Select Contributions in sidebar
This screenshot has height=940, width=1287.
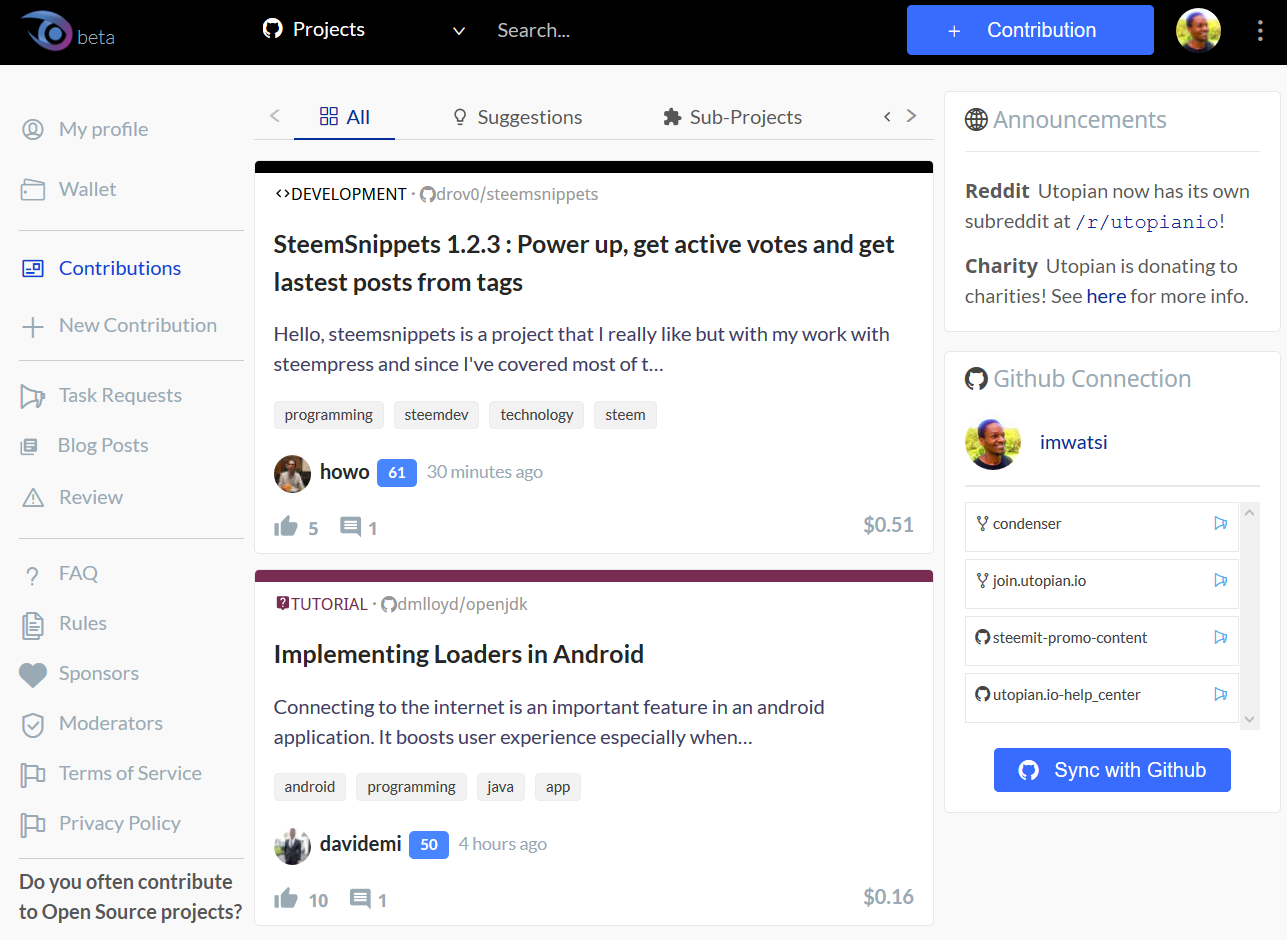[x=119, y=268]
